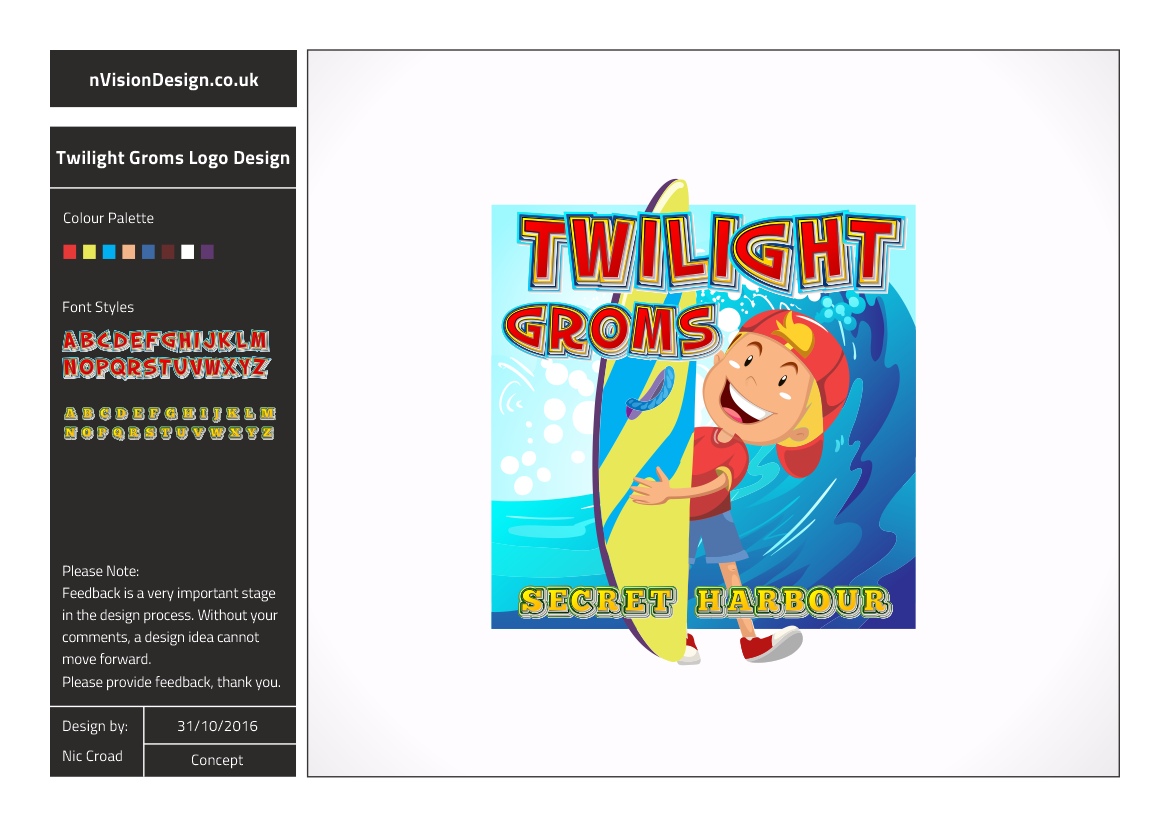Image resolution: width=1169 pixels, height=827 pixels.
Task: Click the Nic Croad designer name
Action: click(x=92, y=756)
